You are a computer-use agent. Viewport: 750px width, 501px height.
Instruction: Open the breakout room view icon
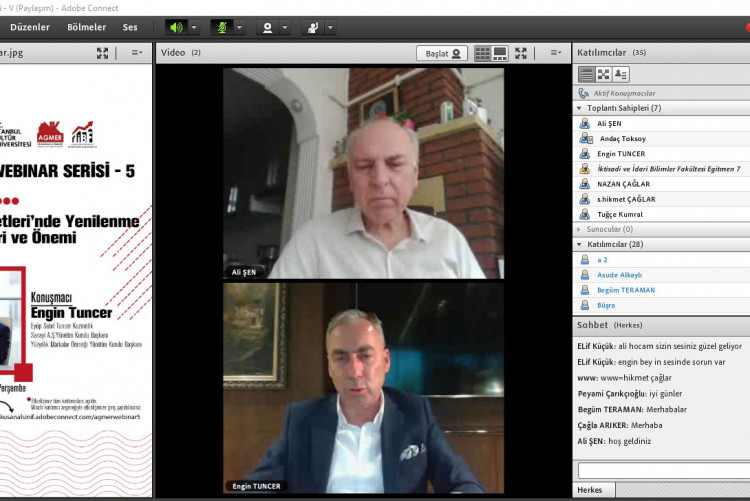pos(604,74)
